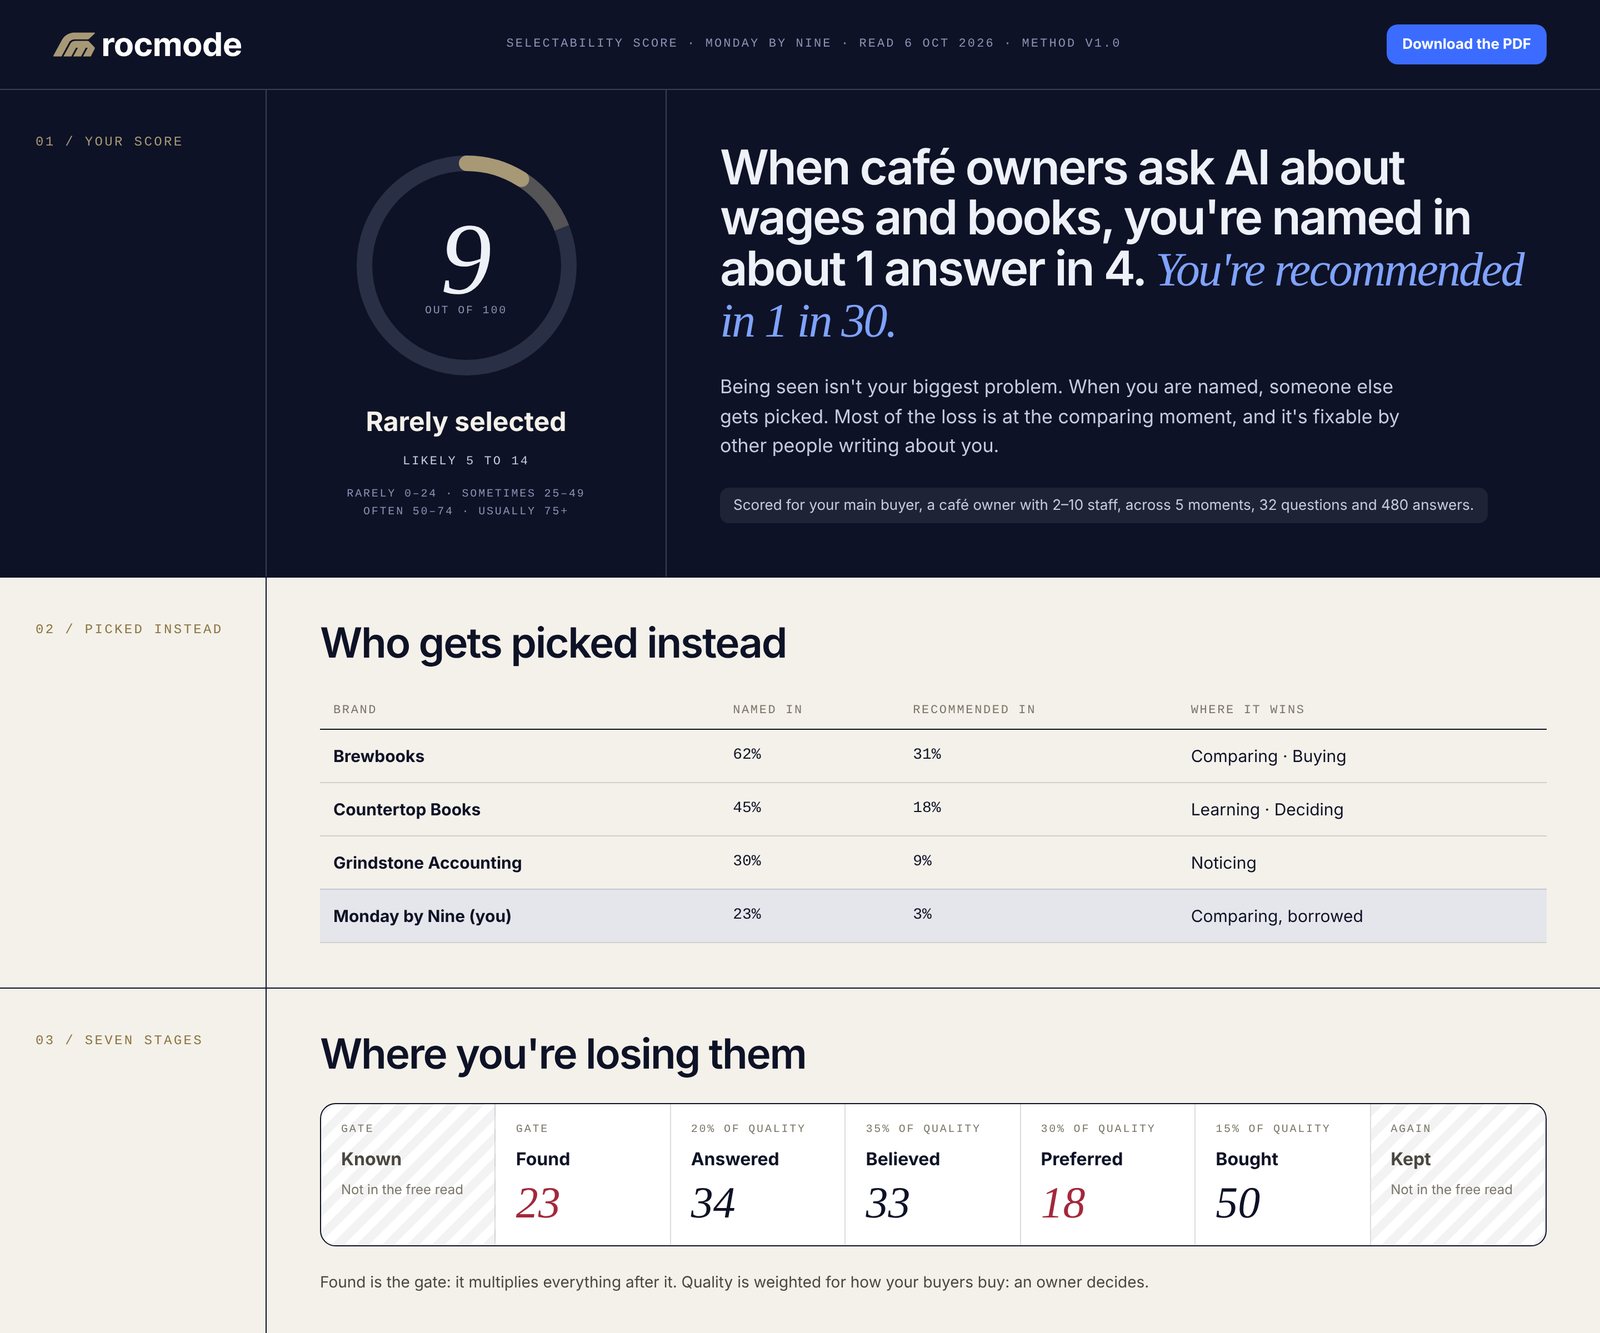Click the Named In column header
Image resolution: width=1600 pixels, height=1333 pixels.
pyautogui.click(x=767, y=709)
